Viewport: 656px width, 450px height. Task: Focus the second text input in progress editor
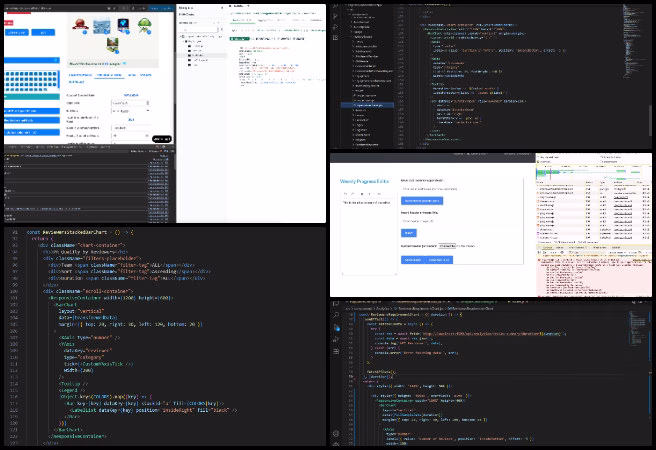(x=460, y=221)
